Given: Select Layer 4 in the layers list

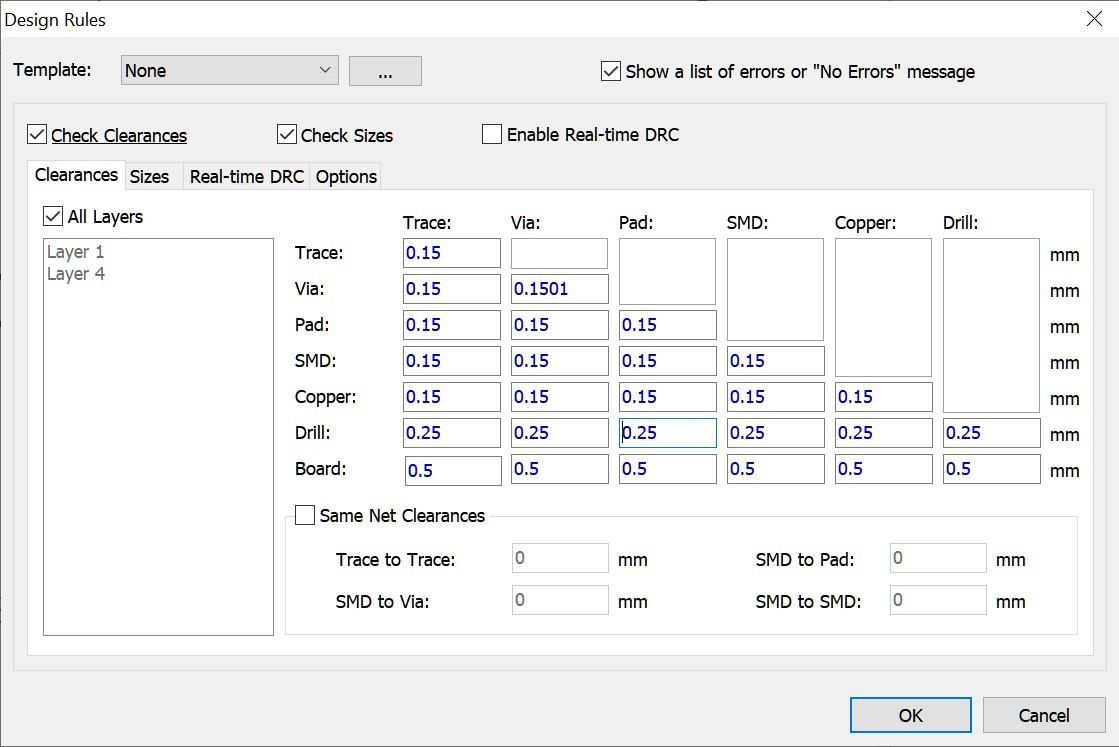Looking at the screenshot, I should [76, 274].
